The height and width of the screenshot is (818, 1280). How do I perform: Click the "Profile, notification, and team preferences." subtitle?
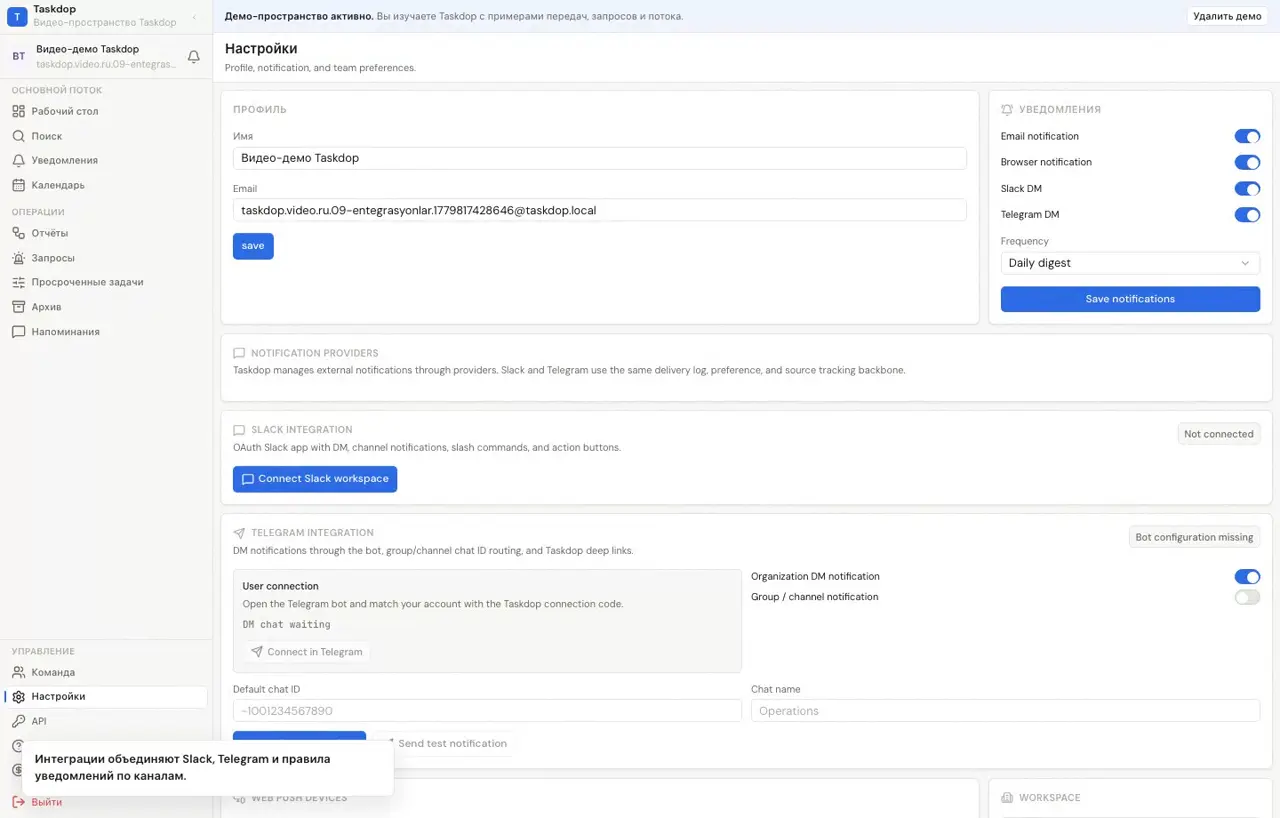click(320, 68)
